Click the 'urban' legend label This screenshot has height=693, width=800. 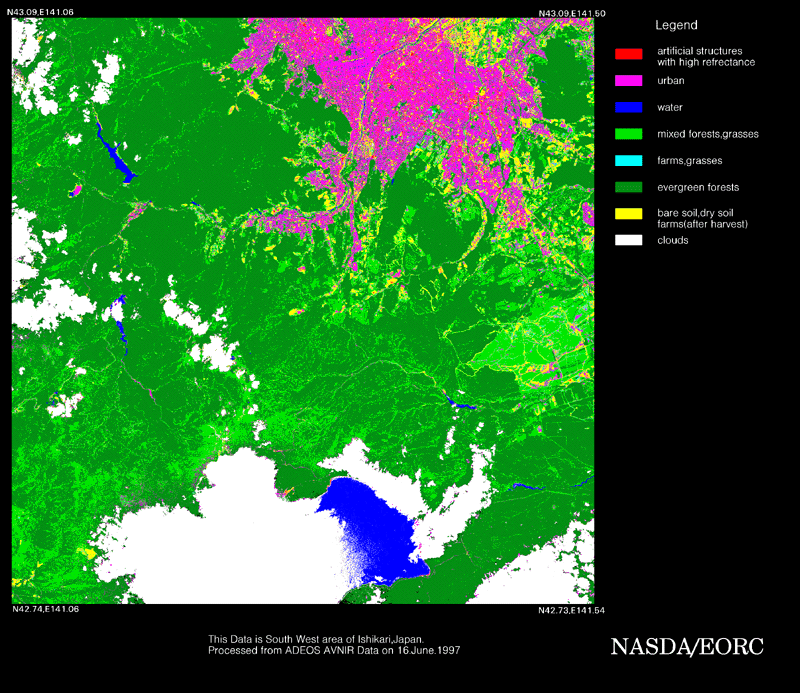click(x=670, y=81)
